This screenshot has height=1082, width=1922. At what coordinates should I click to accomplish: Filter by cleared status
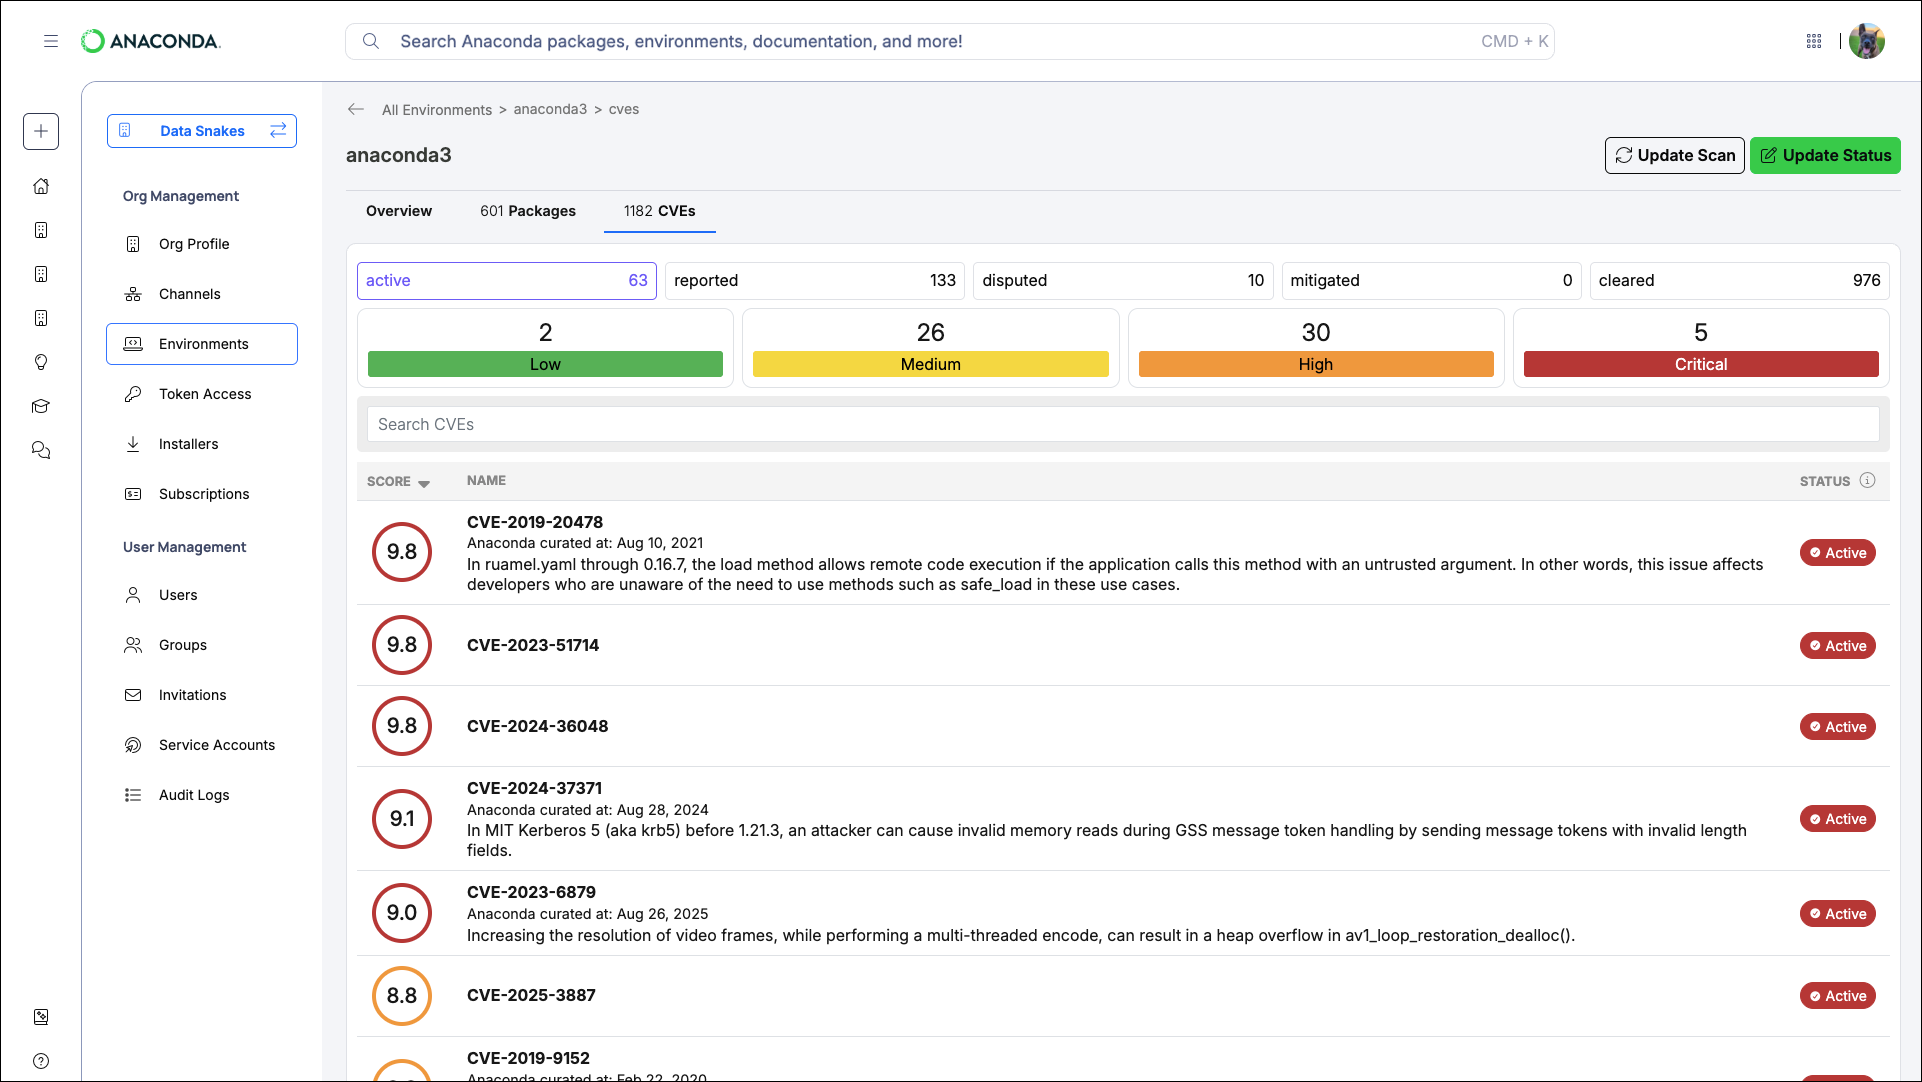click(x=1740, y=281)
